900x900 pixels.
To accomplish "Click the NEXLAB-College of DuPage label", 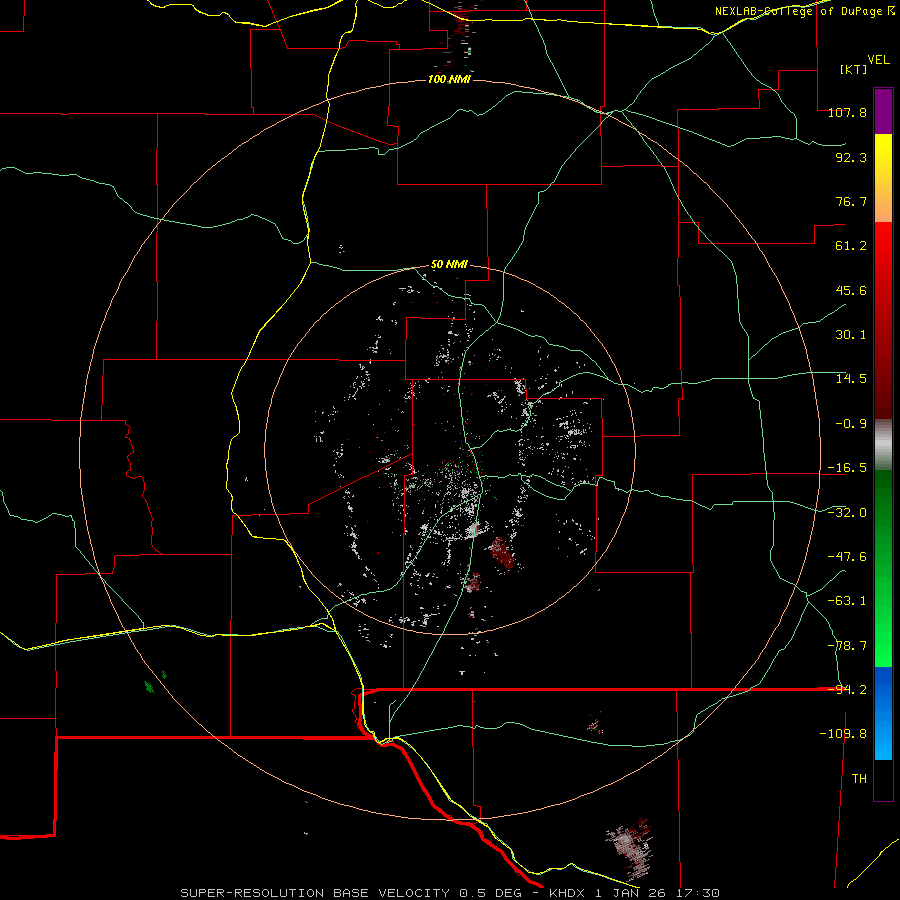I will 804,11.
